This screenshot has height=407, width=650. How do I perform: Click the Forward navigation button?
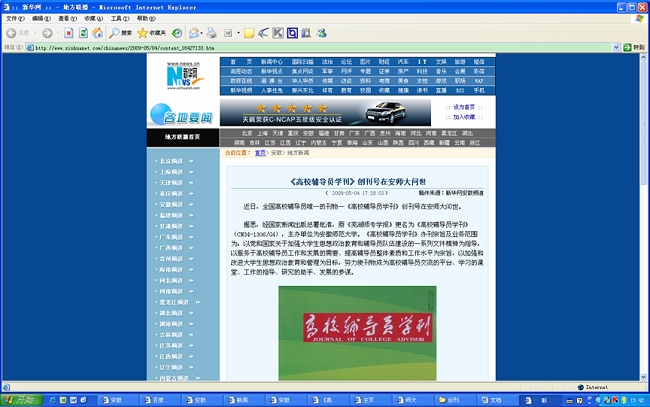(x=47, y=33)
